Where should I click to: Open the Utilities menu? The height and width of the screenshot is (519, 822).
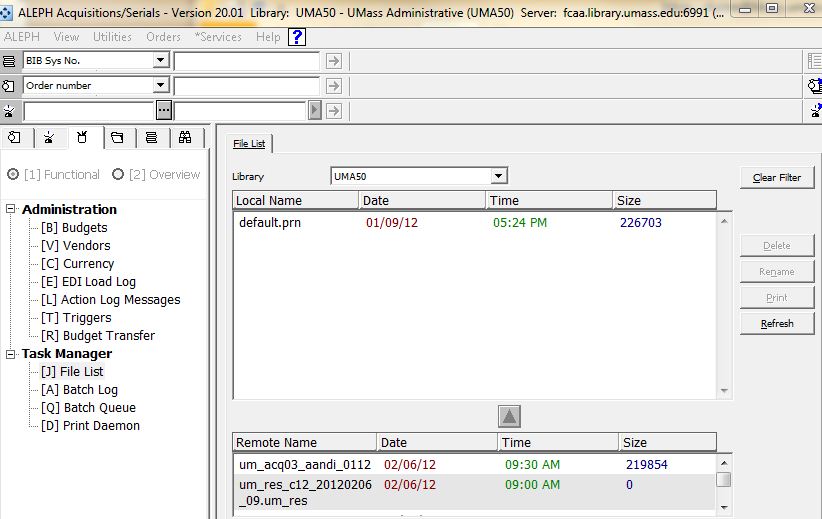pos(112,37)
